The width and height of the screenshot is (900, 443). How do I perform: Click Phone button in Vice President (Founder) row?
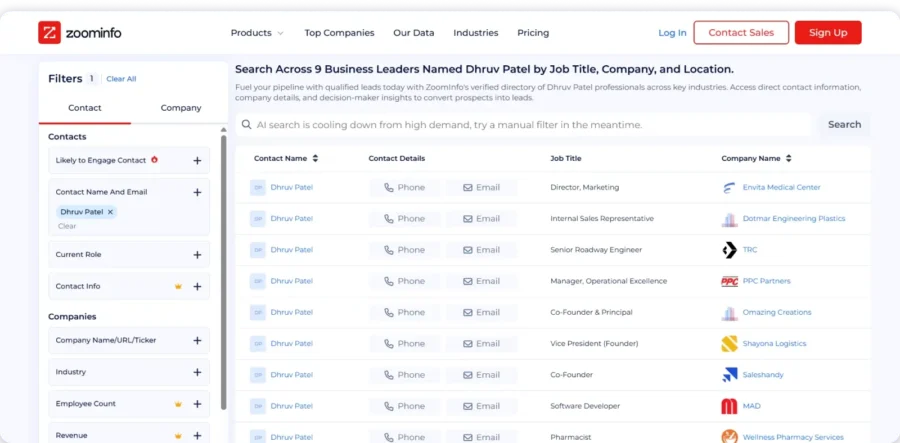click(405, 344)
